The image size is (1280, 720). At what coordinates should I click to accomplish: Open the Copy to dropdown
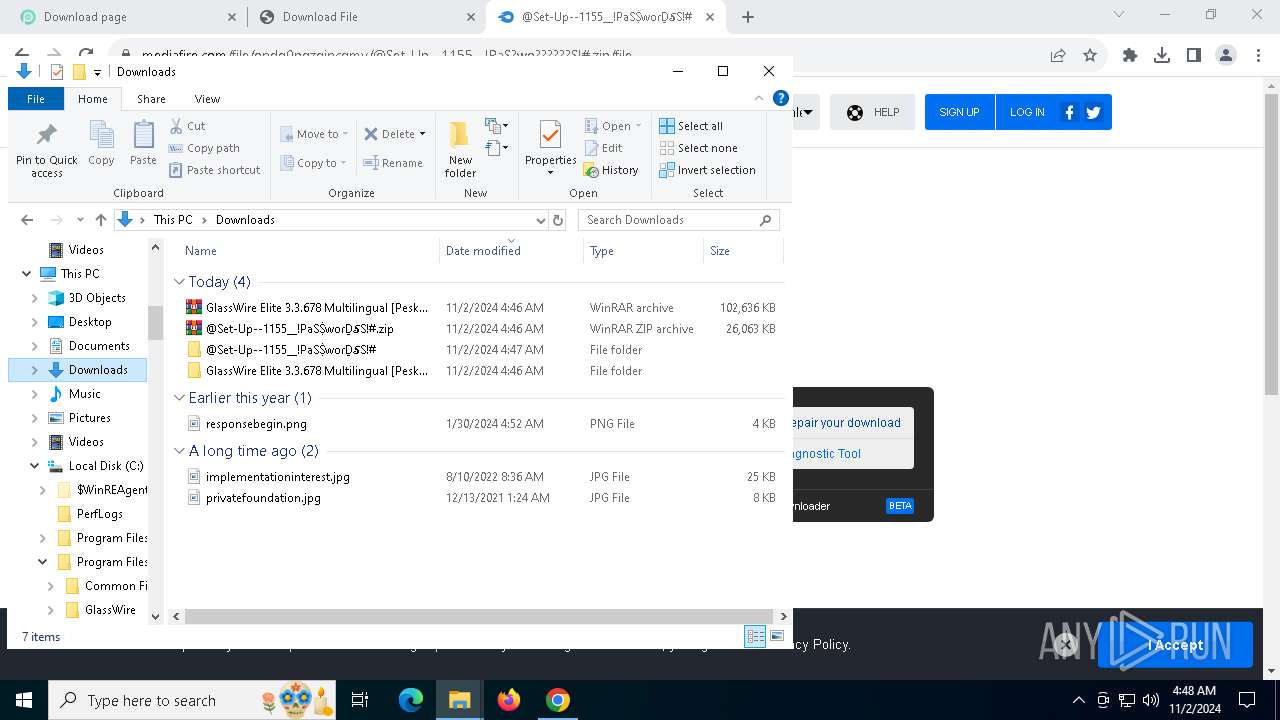pos(313,163)
